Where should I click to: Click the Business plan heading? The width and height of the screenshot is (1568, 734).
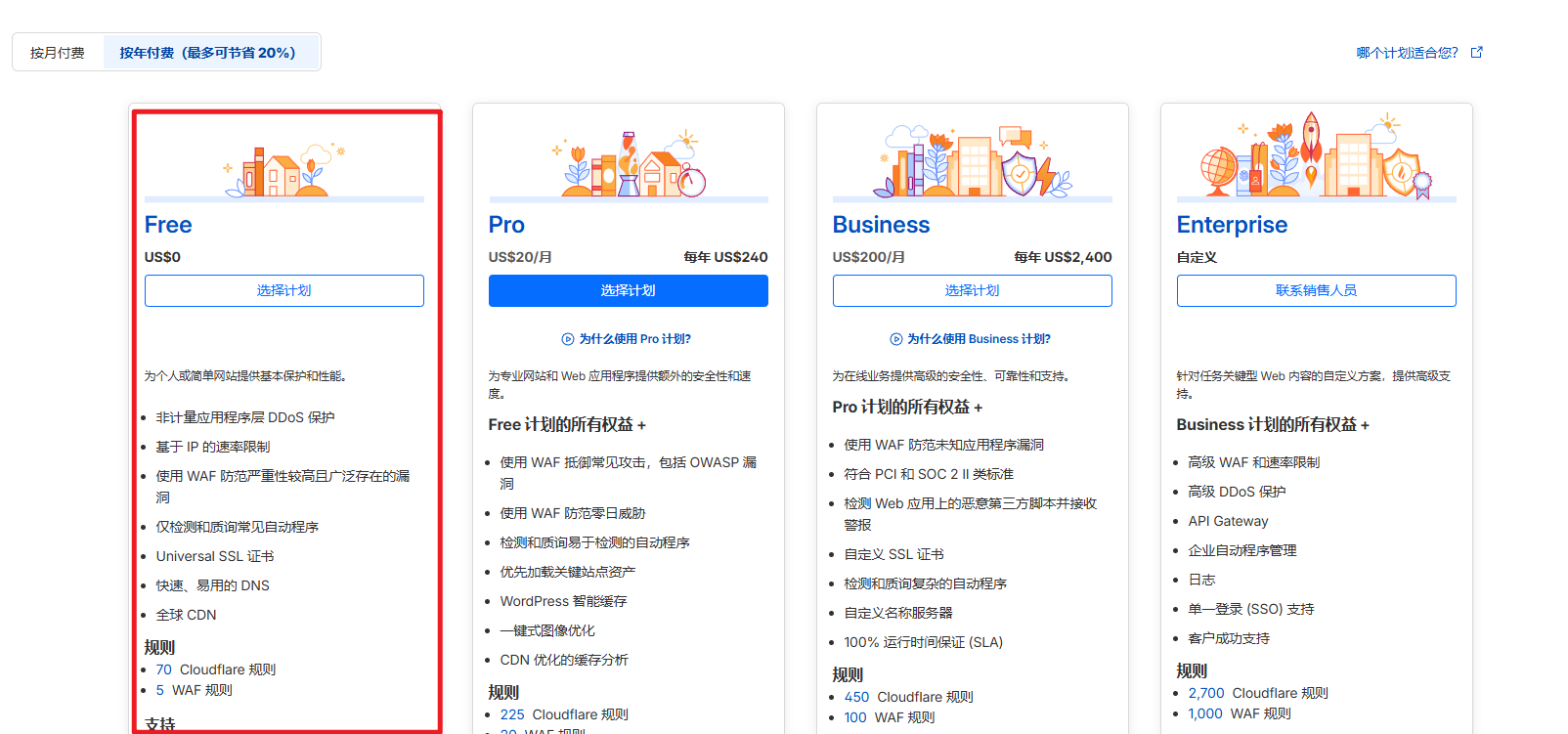pyautogui.click(x=881, y=225)
